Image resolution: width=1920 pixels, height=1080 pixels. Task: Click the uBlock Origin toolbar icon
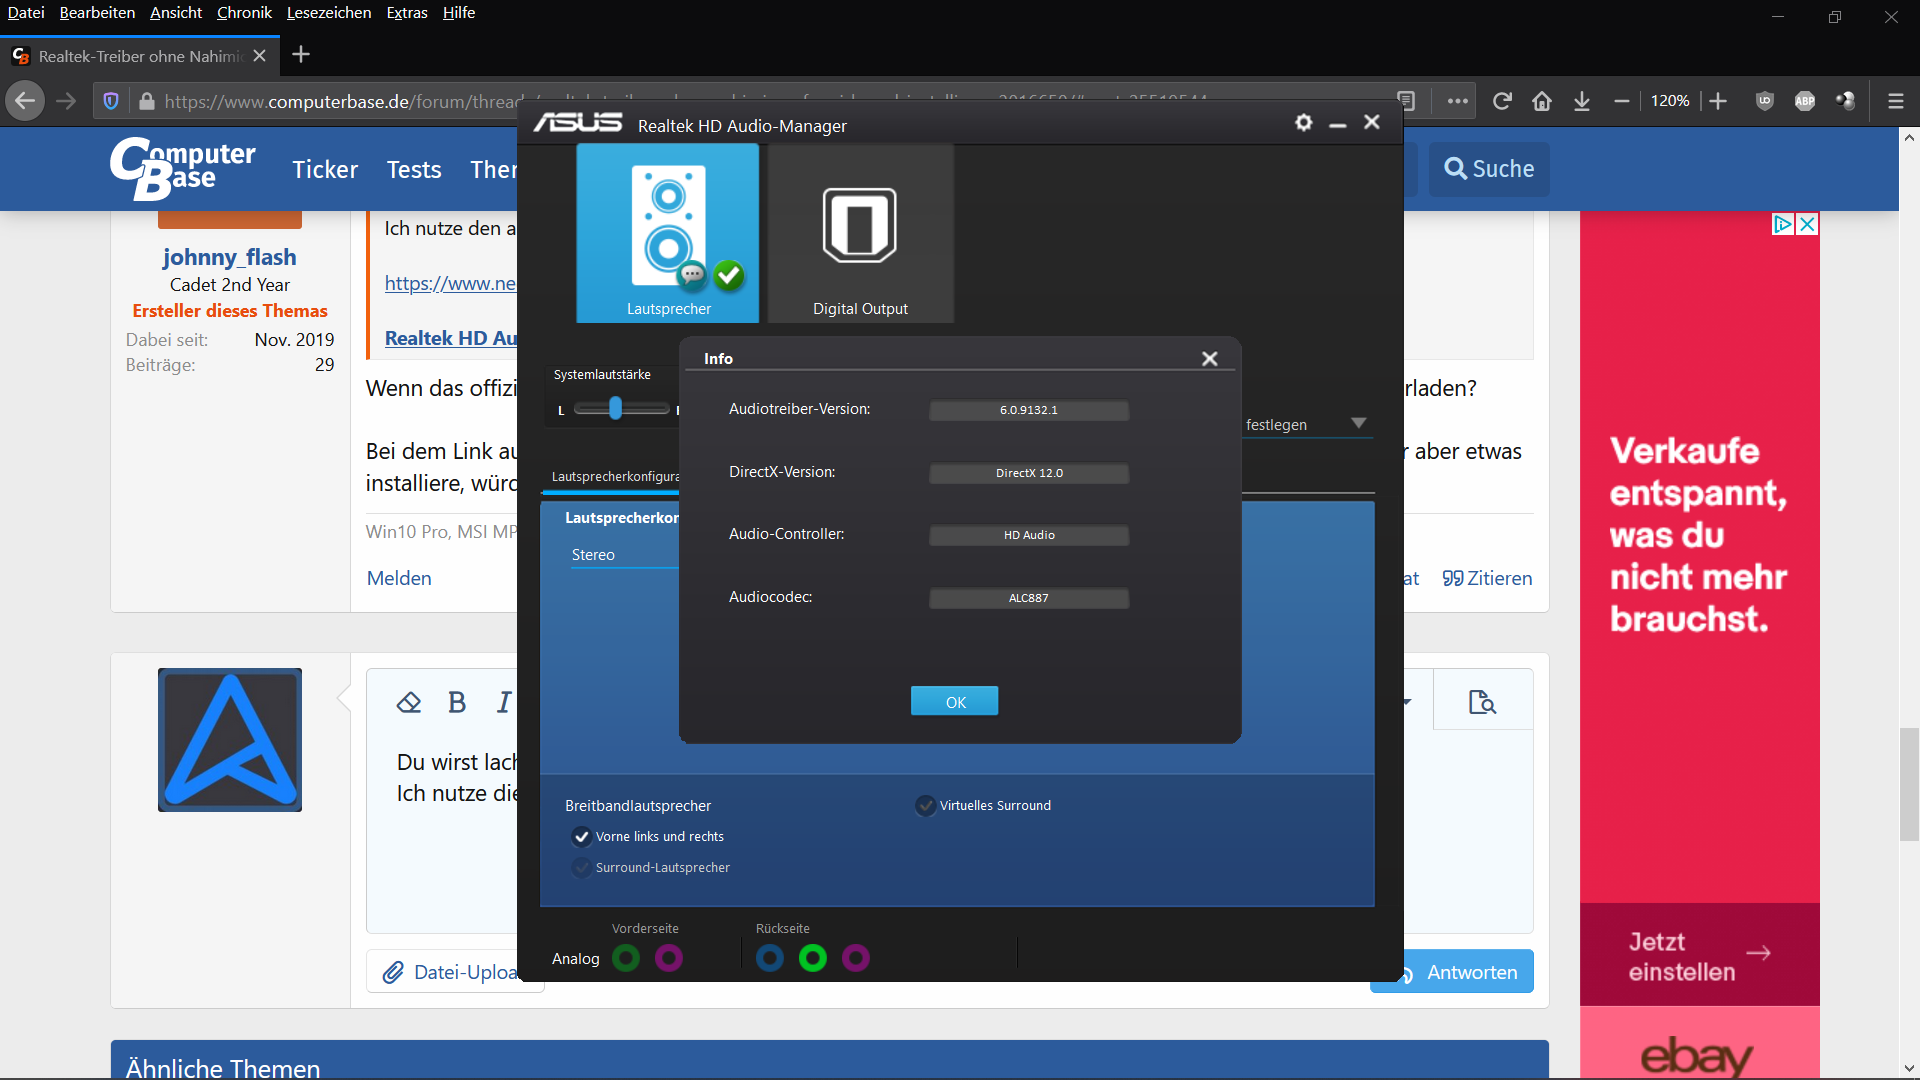click(x=1764, y=101)
